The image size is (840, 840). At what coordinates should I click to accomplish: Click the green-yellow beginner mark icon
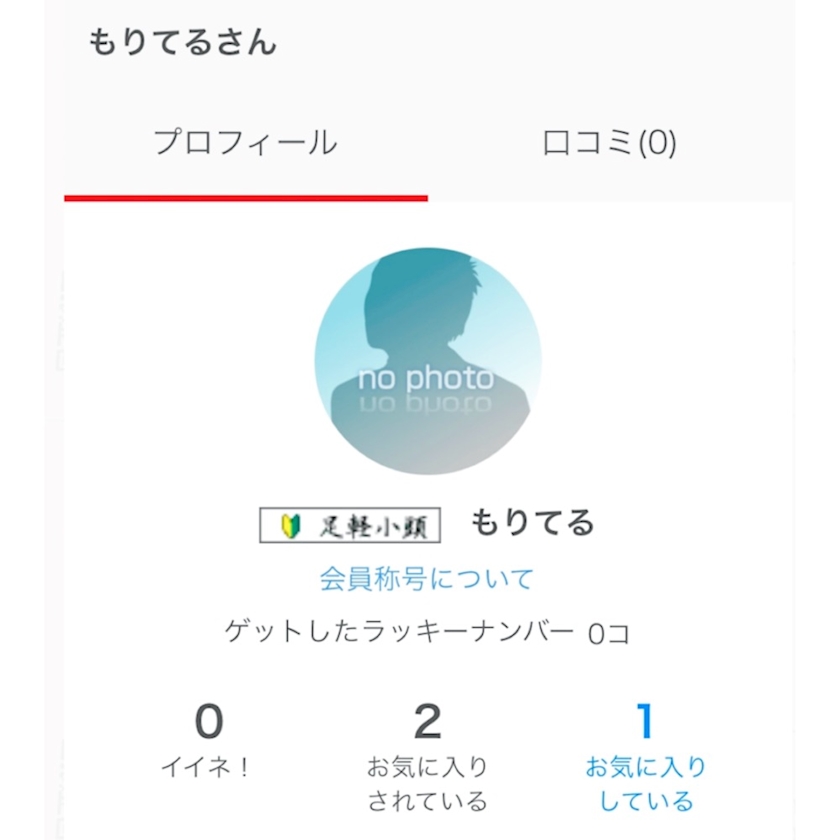pyautogui.click(x=291, y=525)
